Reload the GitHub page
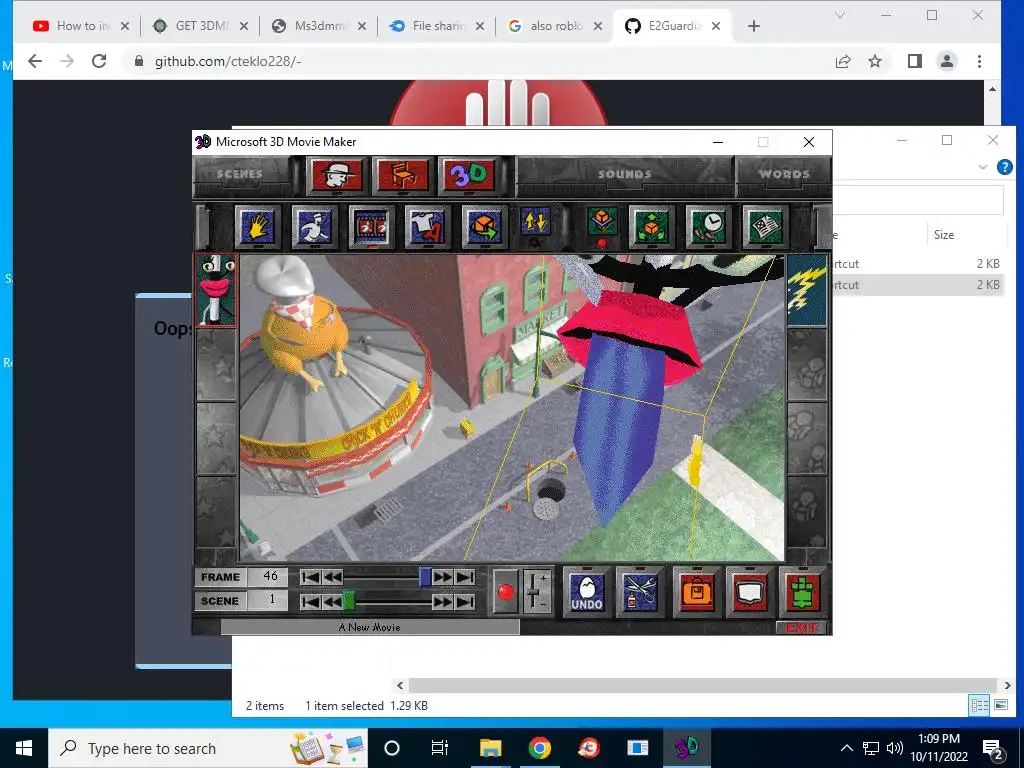This screenshot has height=768, width=1024. click(99, 61)
